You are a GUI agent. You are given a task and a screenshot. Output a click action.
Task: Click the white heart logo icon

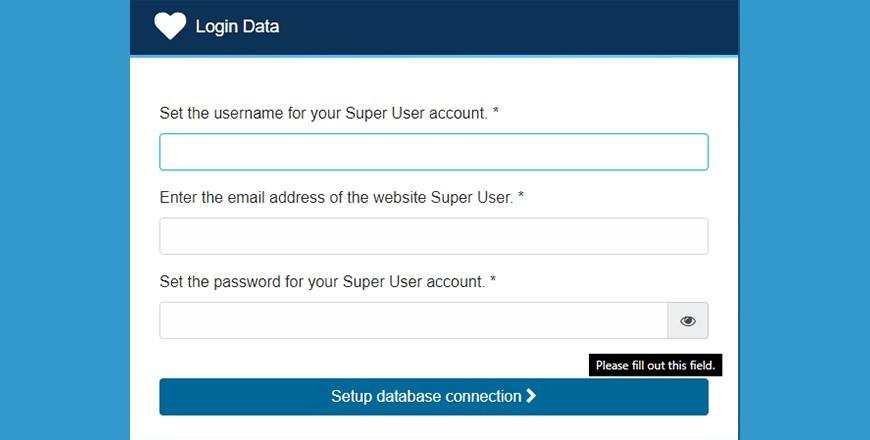coord(170,26)
